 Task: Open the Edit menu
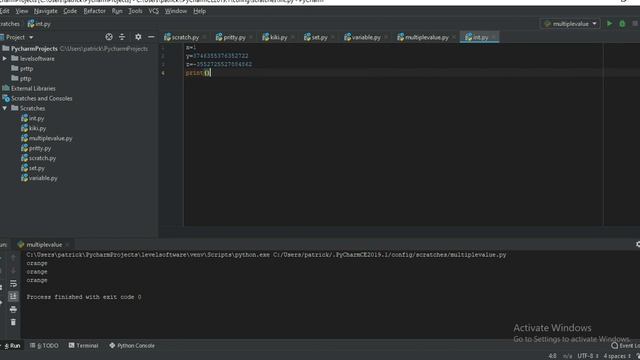(4, 11)
